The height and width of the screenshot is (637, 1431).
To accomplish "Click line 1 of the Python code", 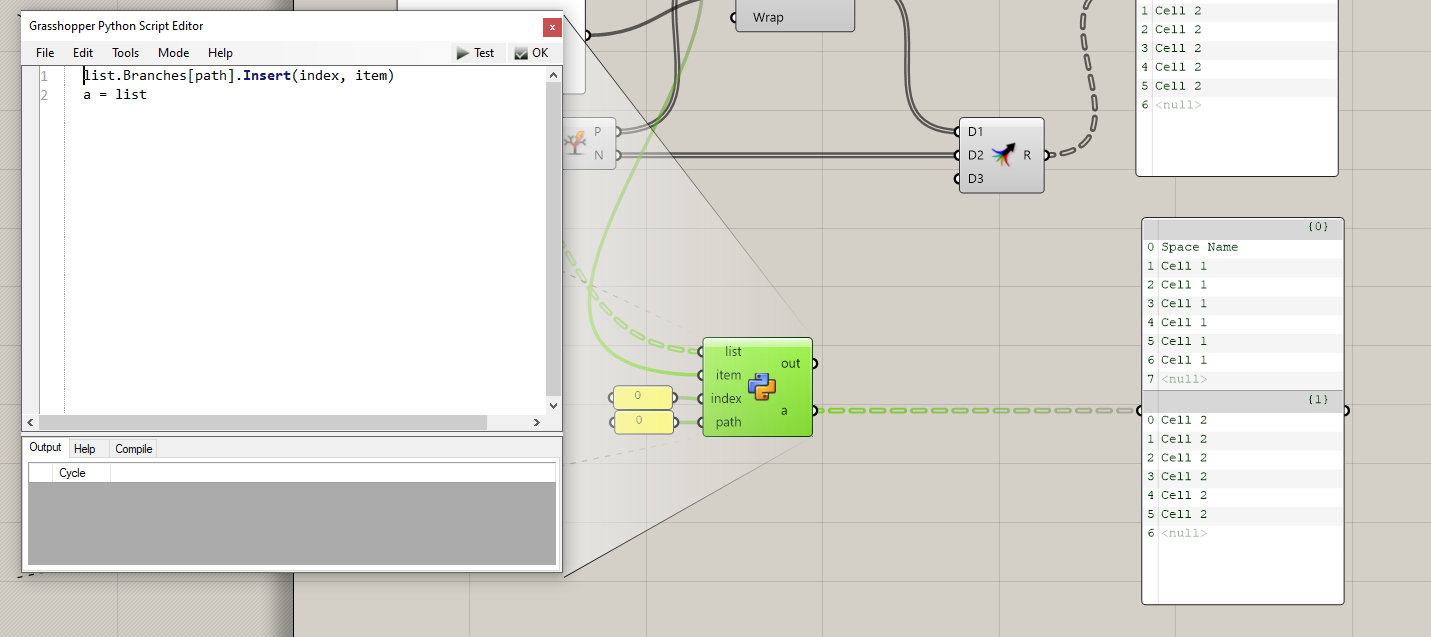I will click(x=240, y=75).
